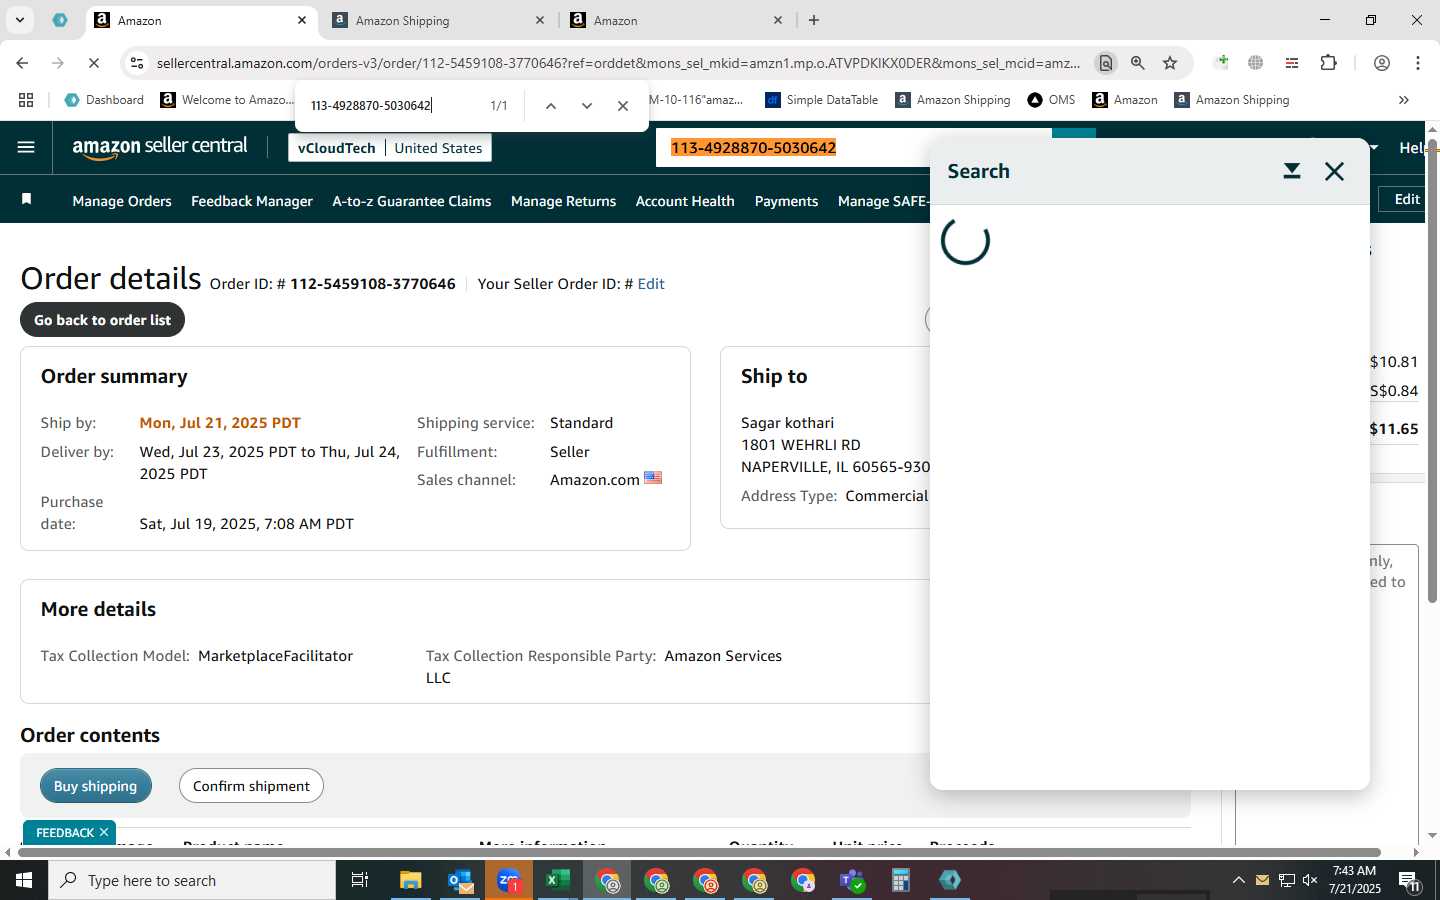Collapse the Search panel
The height and width of the screenshot is (900, 1440).
pos(1292,171)
